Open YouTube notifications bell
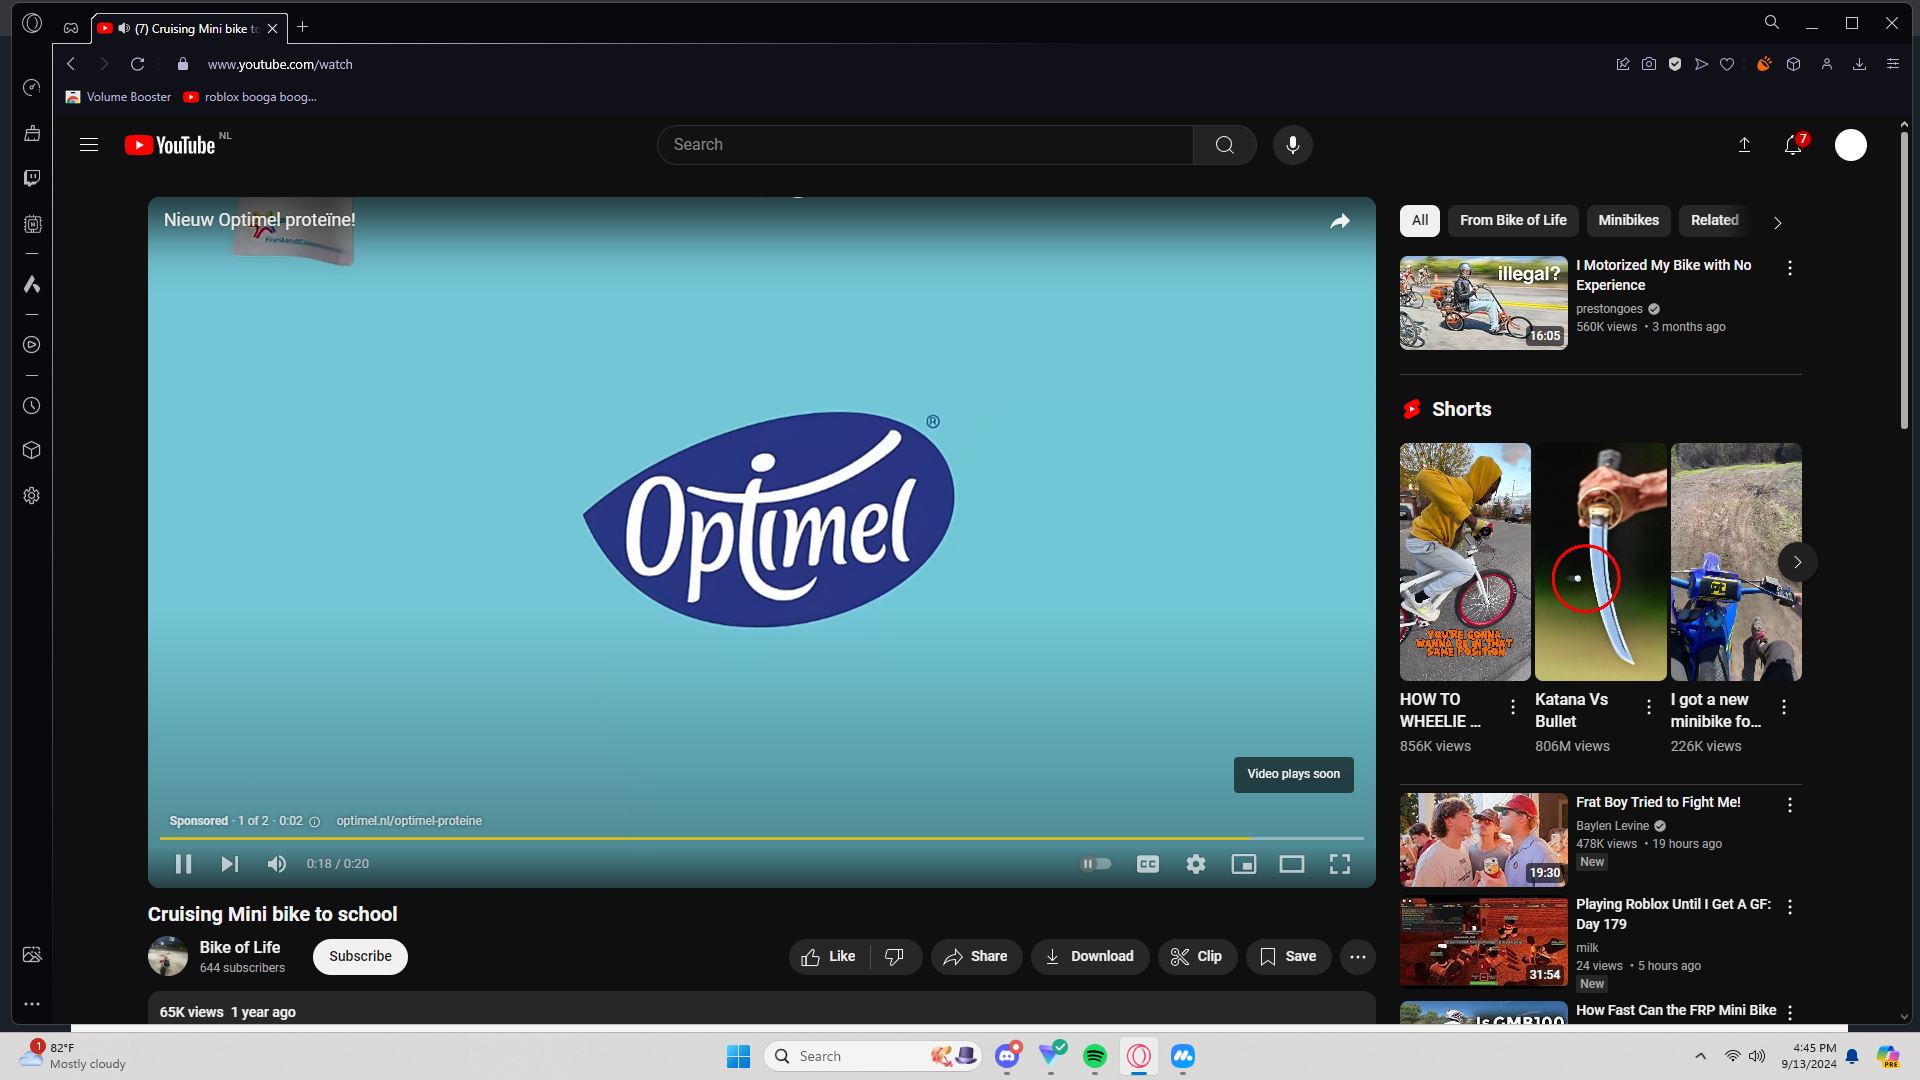Viewport: 1920px width, 1080px height. (1793, 145)
